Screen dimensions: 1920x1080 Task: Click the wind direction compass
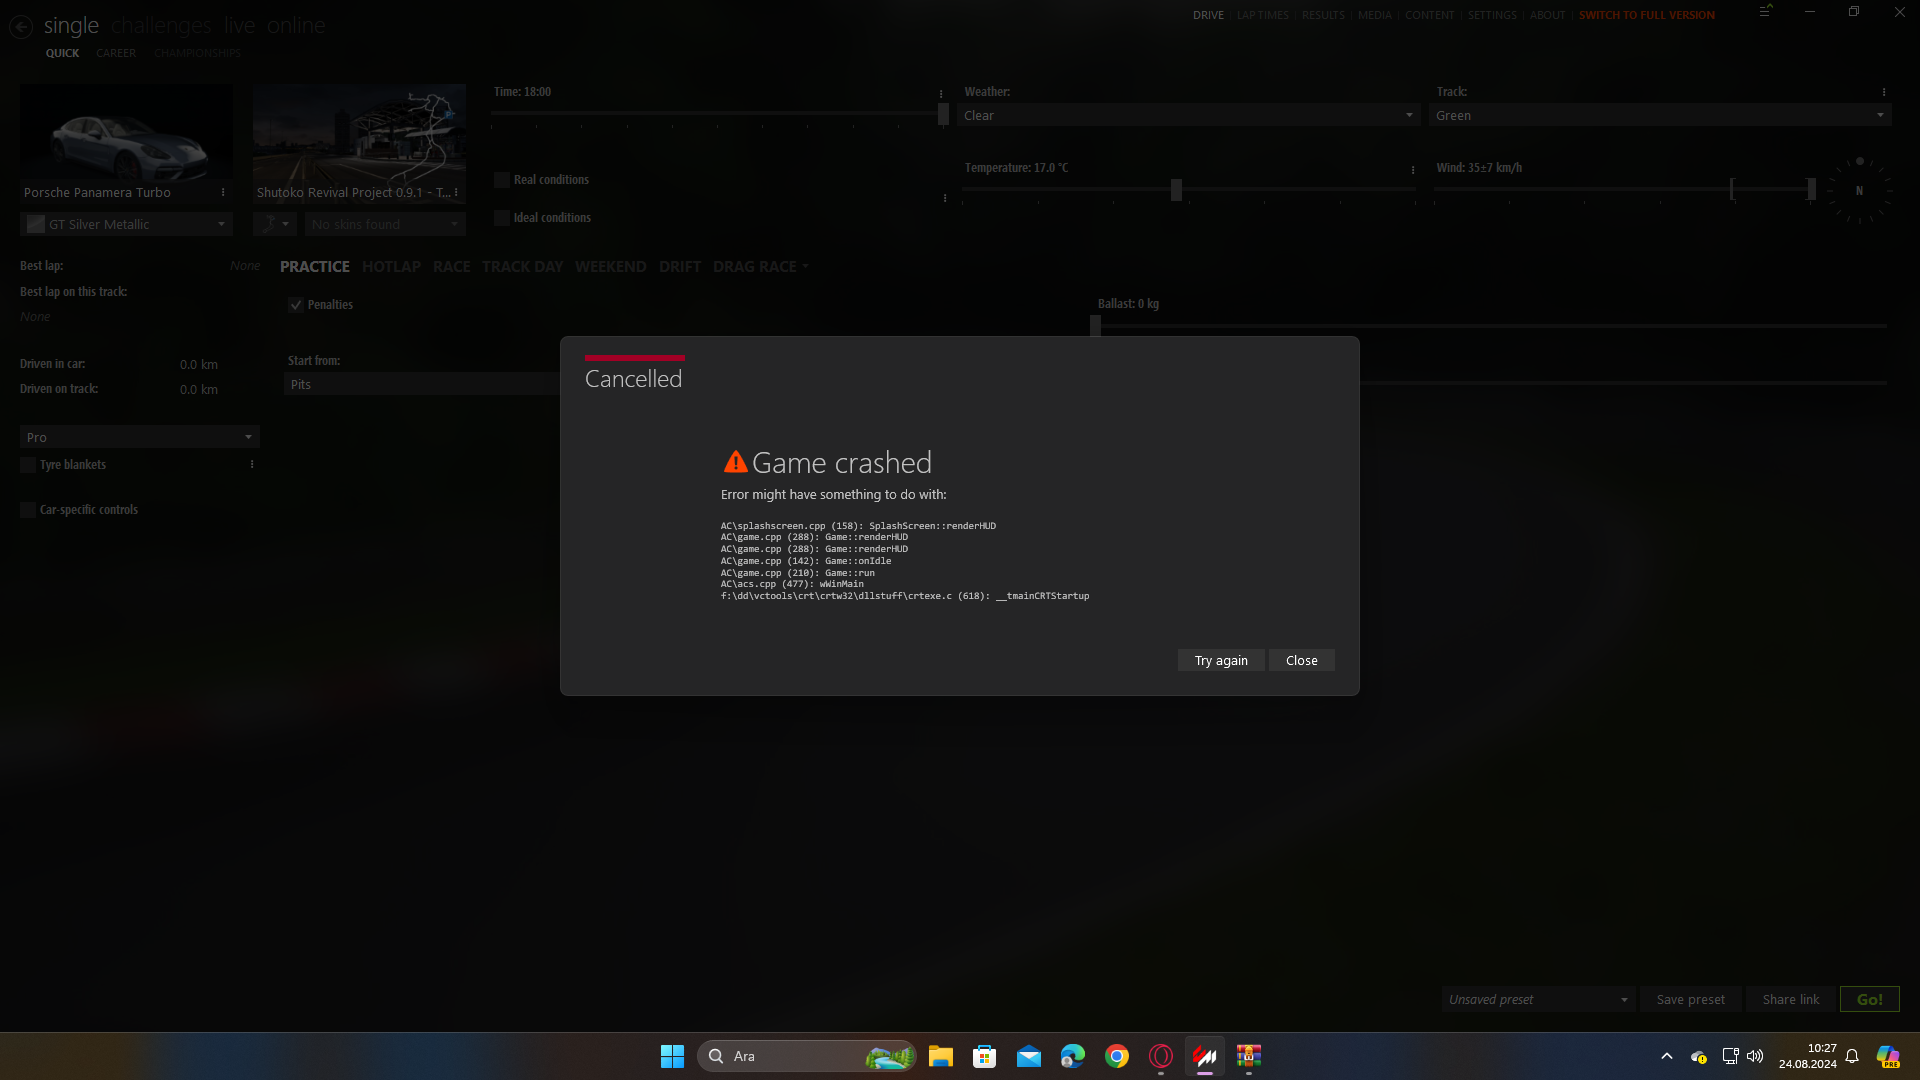coord(1859,190)
